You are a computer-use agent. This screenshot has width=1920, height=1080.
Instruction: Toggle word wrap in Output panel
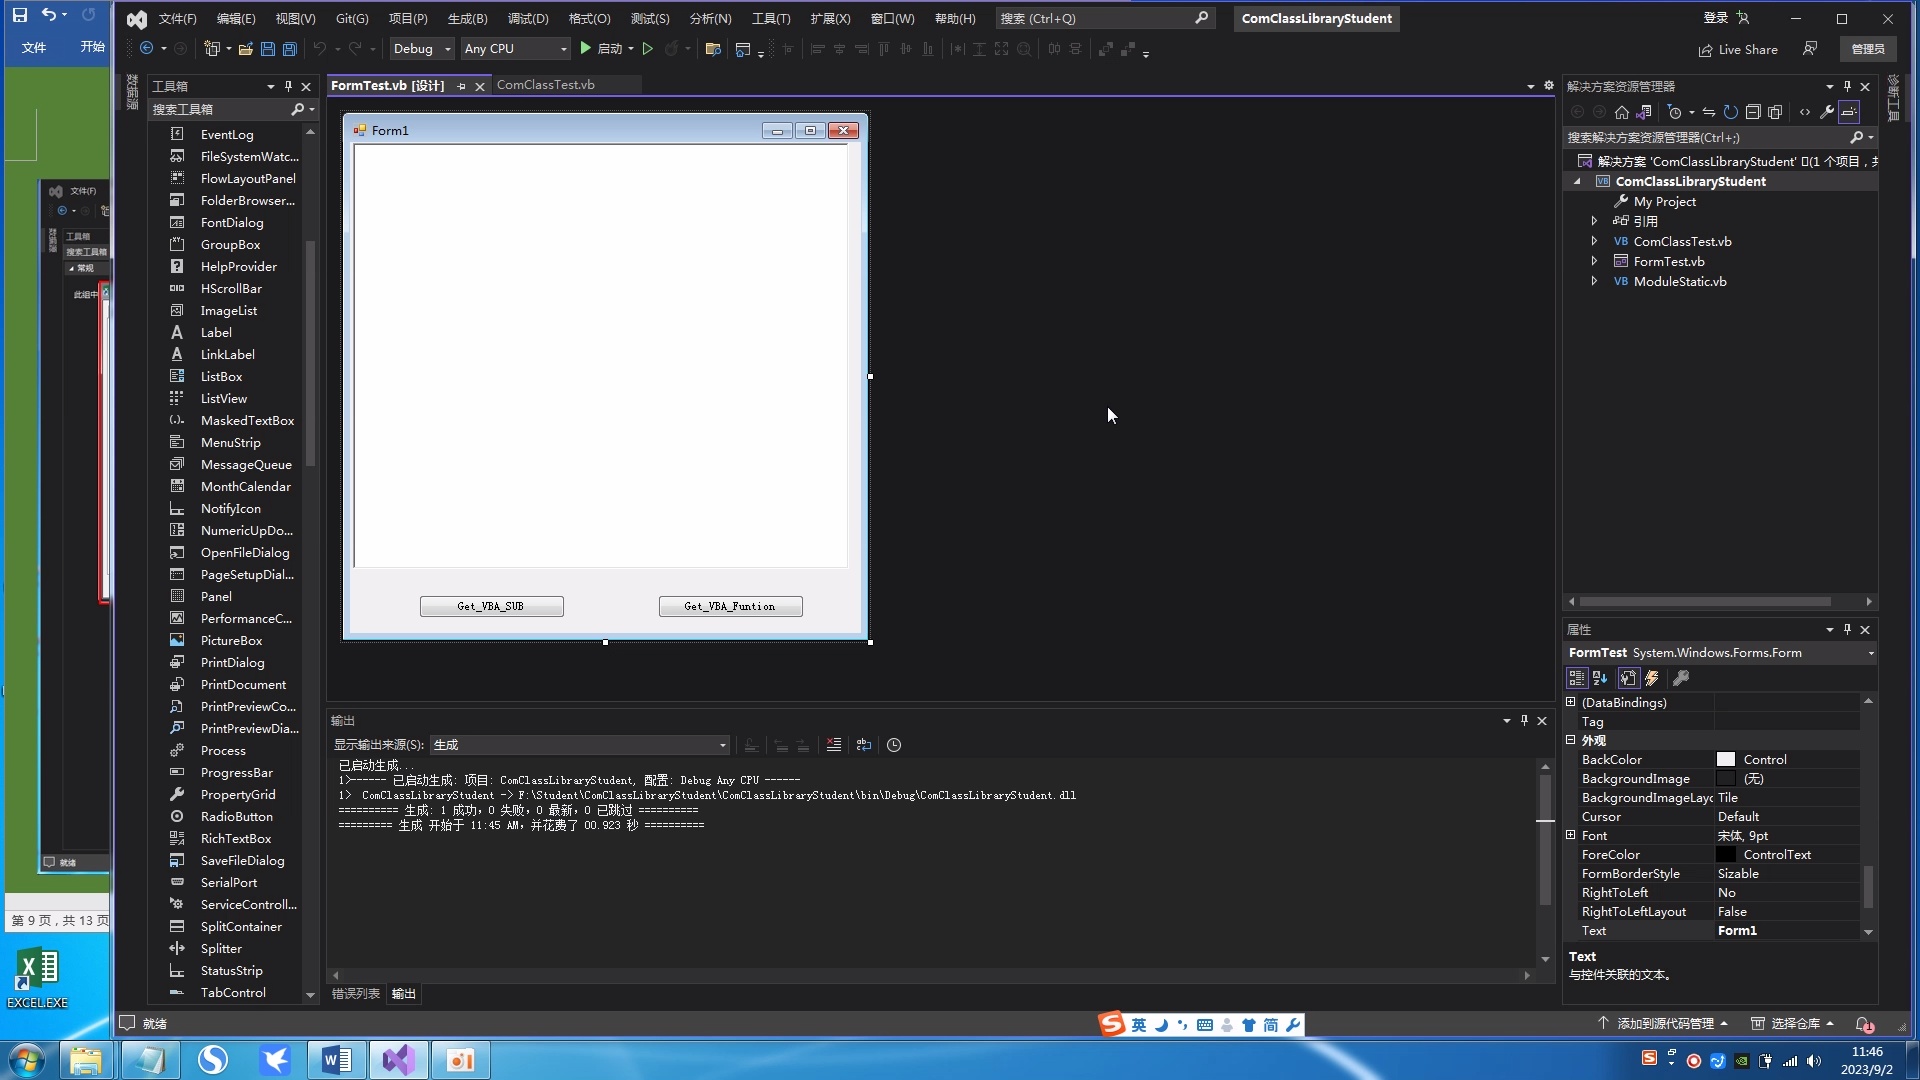[864, 745]
